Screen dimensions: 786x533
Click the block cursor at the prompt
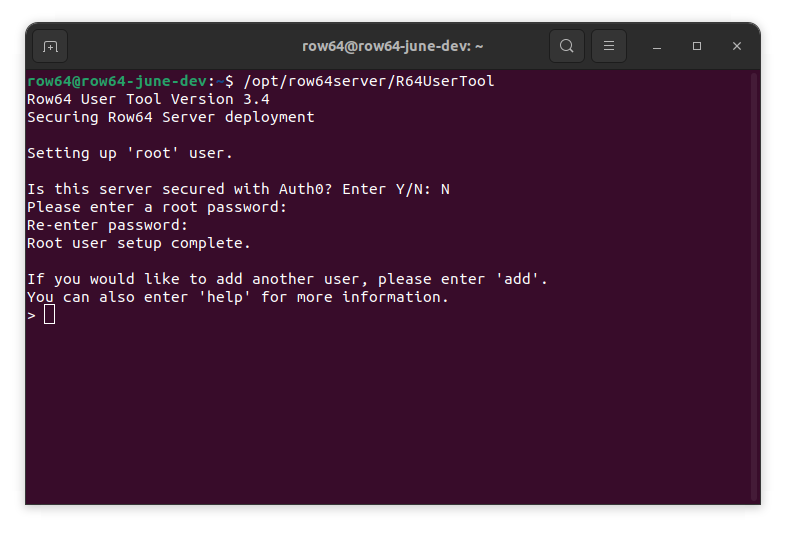50,315
